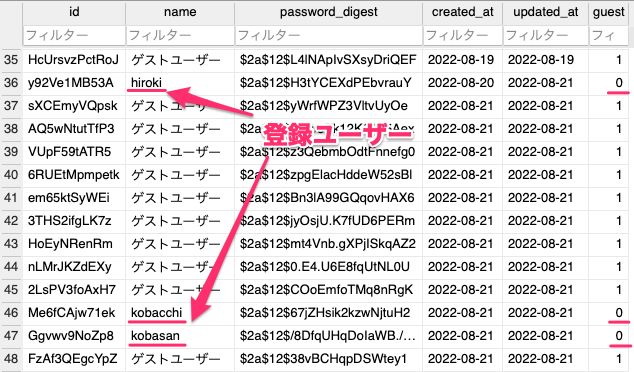Select ゲストユーザー name in row 48
Viewport: 634px width, 372px height.
(x=180, y=359)
